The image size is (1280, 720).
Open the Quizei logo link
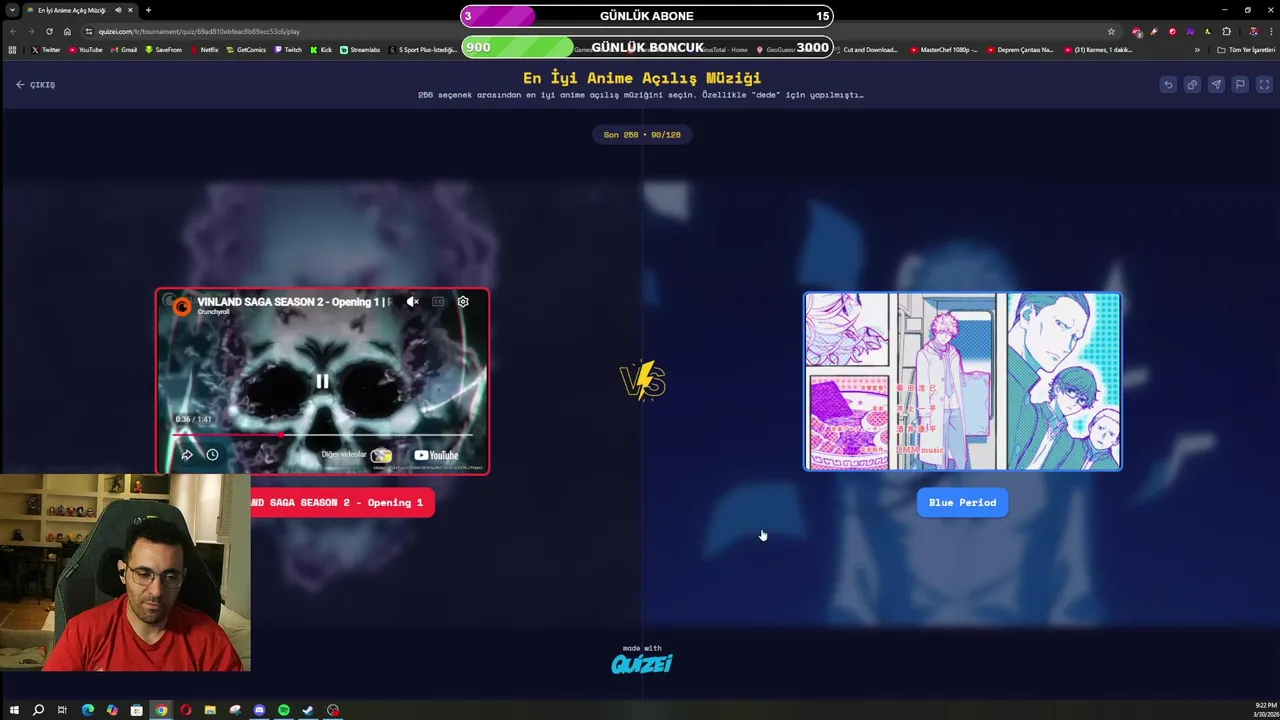click(642, 663)
